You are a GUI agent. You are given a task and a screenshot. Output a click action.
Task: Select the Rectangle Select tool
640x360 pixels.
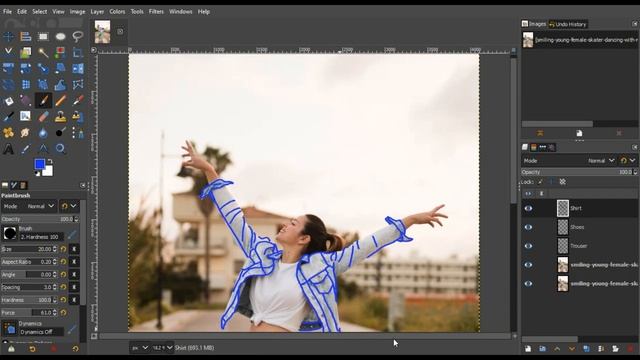click(43, 37)
